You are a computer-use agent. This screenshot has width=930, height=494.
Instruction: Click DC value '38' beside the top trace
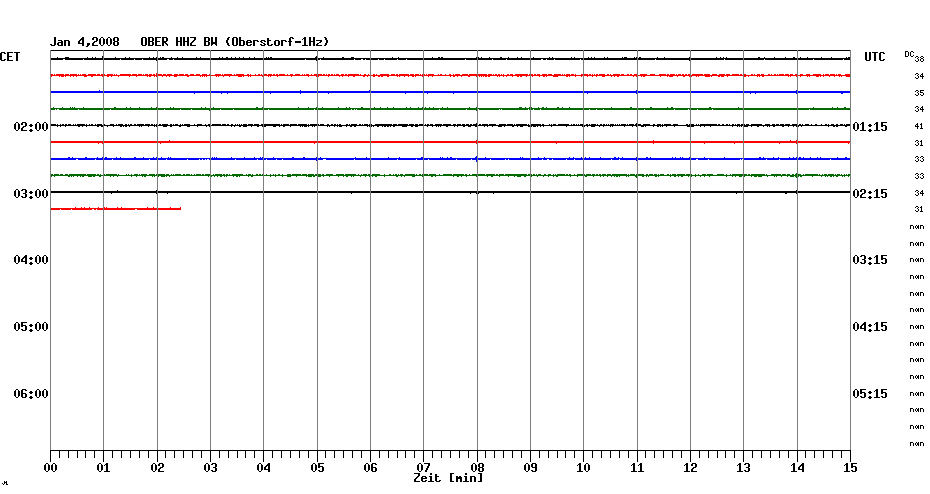[919, 59]
